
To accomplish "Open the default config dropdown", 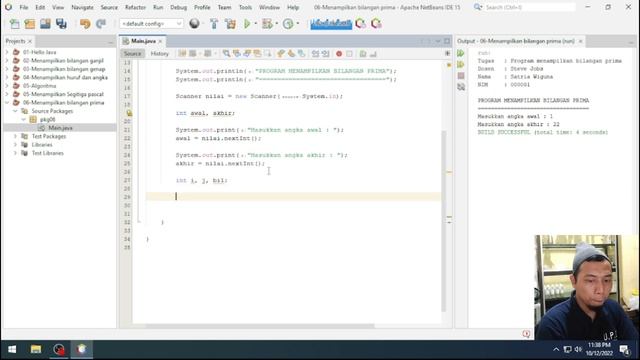I will (151, 24).
